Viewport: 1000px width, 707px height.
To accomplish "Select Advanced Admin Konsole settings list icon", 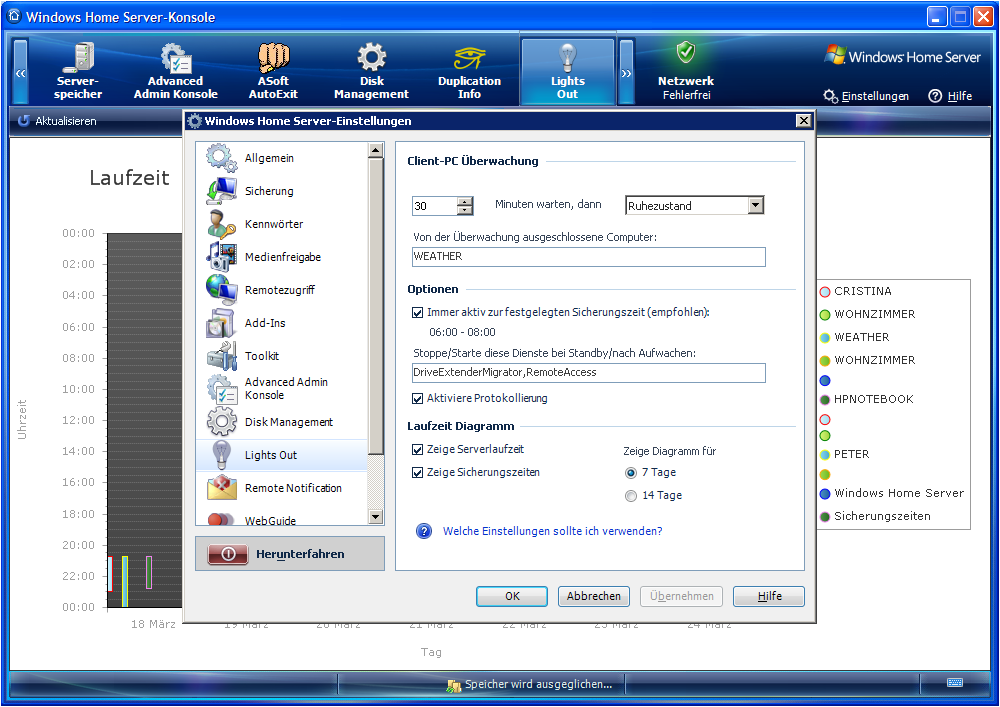I will click(x=221, y=389).
